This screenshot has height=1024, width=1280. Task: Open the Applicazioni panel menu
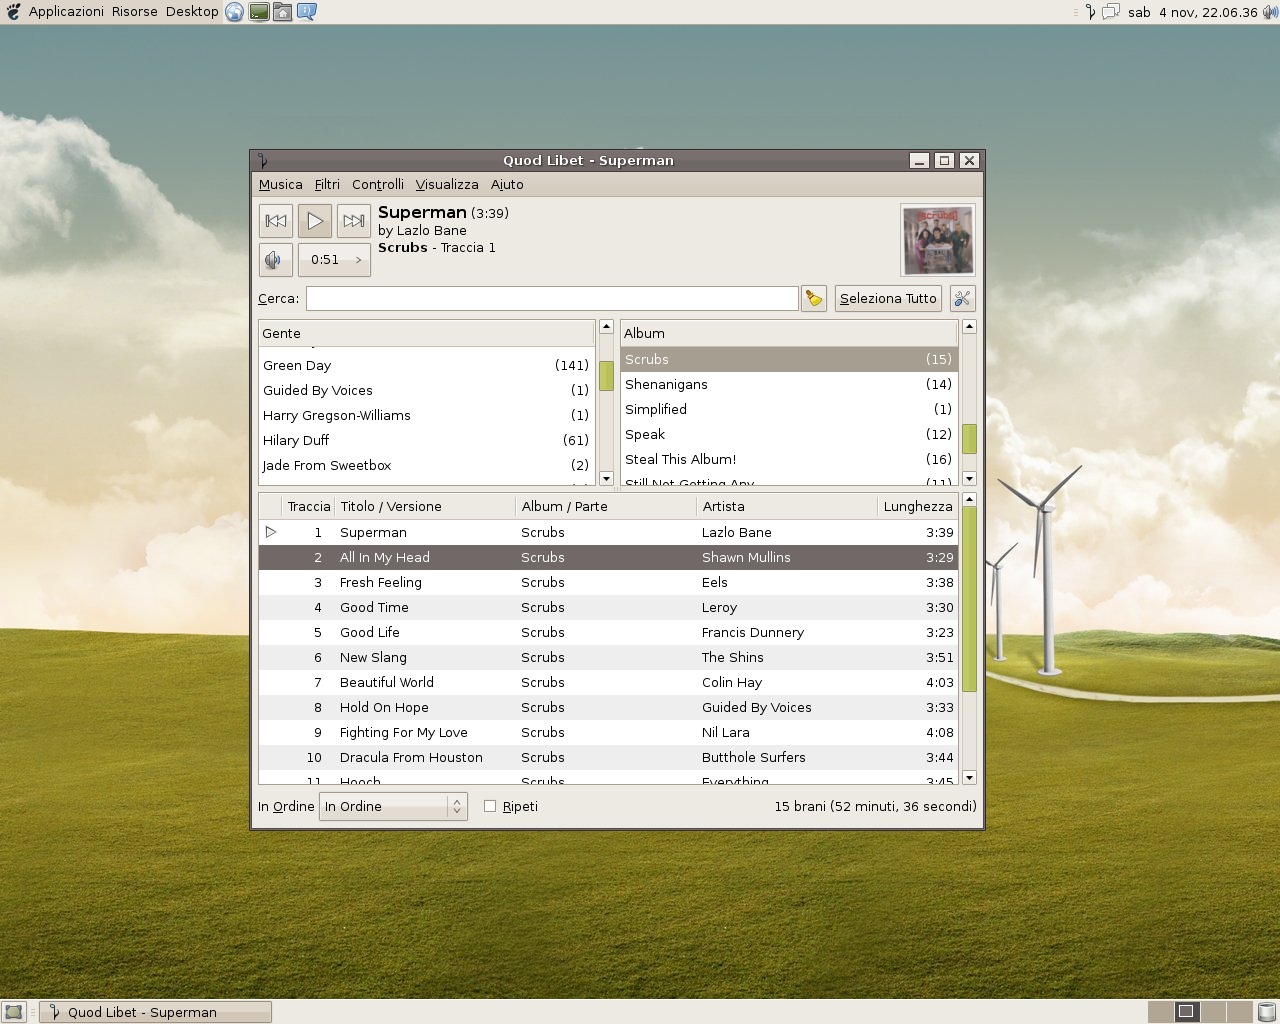(x=66, y=12)
